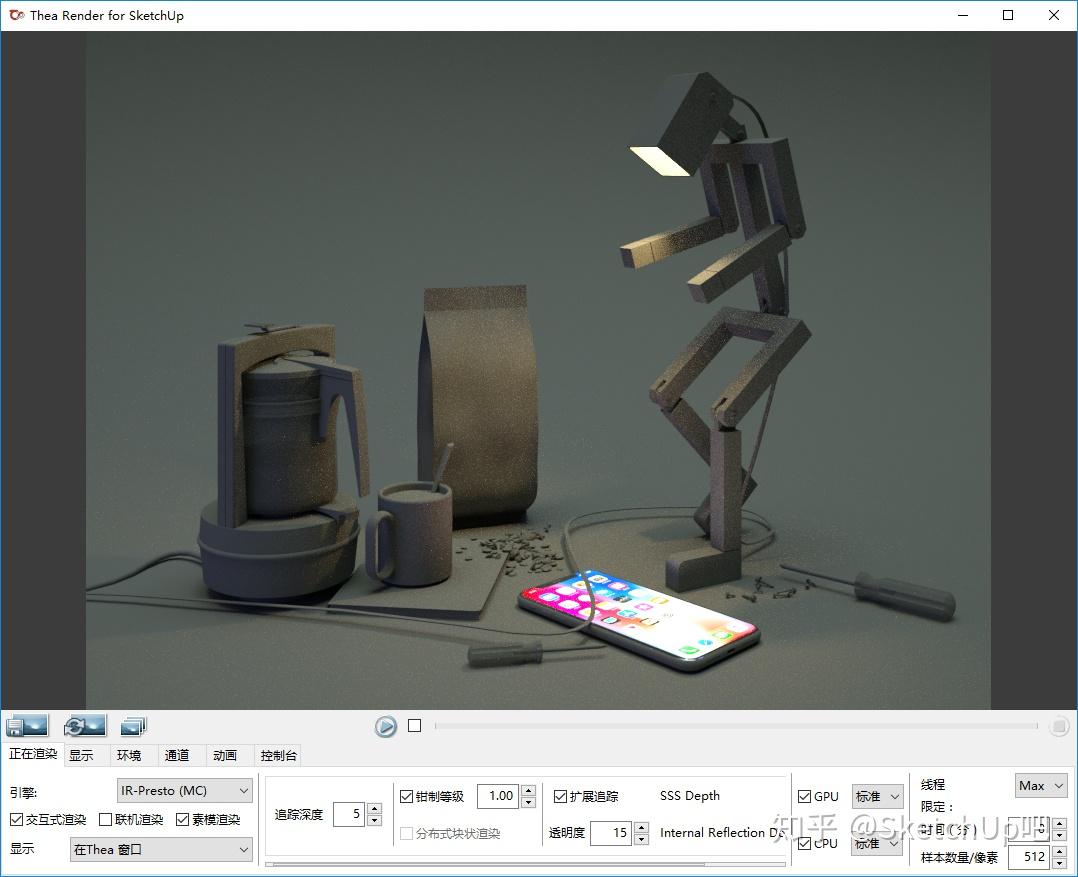Click the render region square next to play
This screenshot has width=1078, height=877.
415,726
